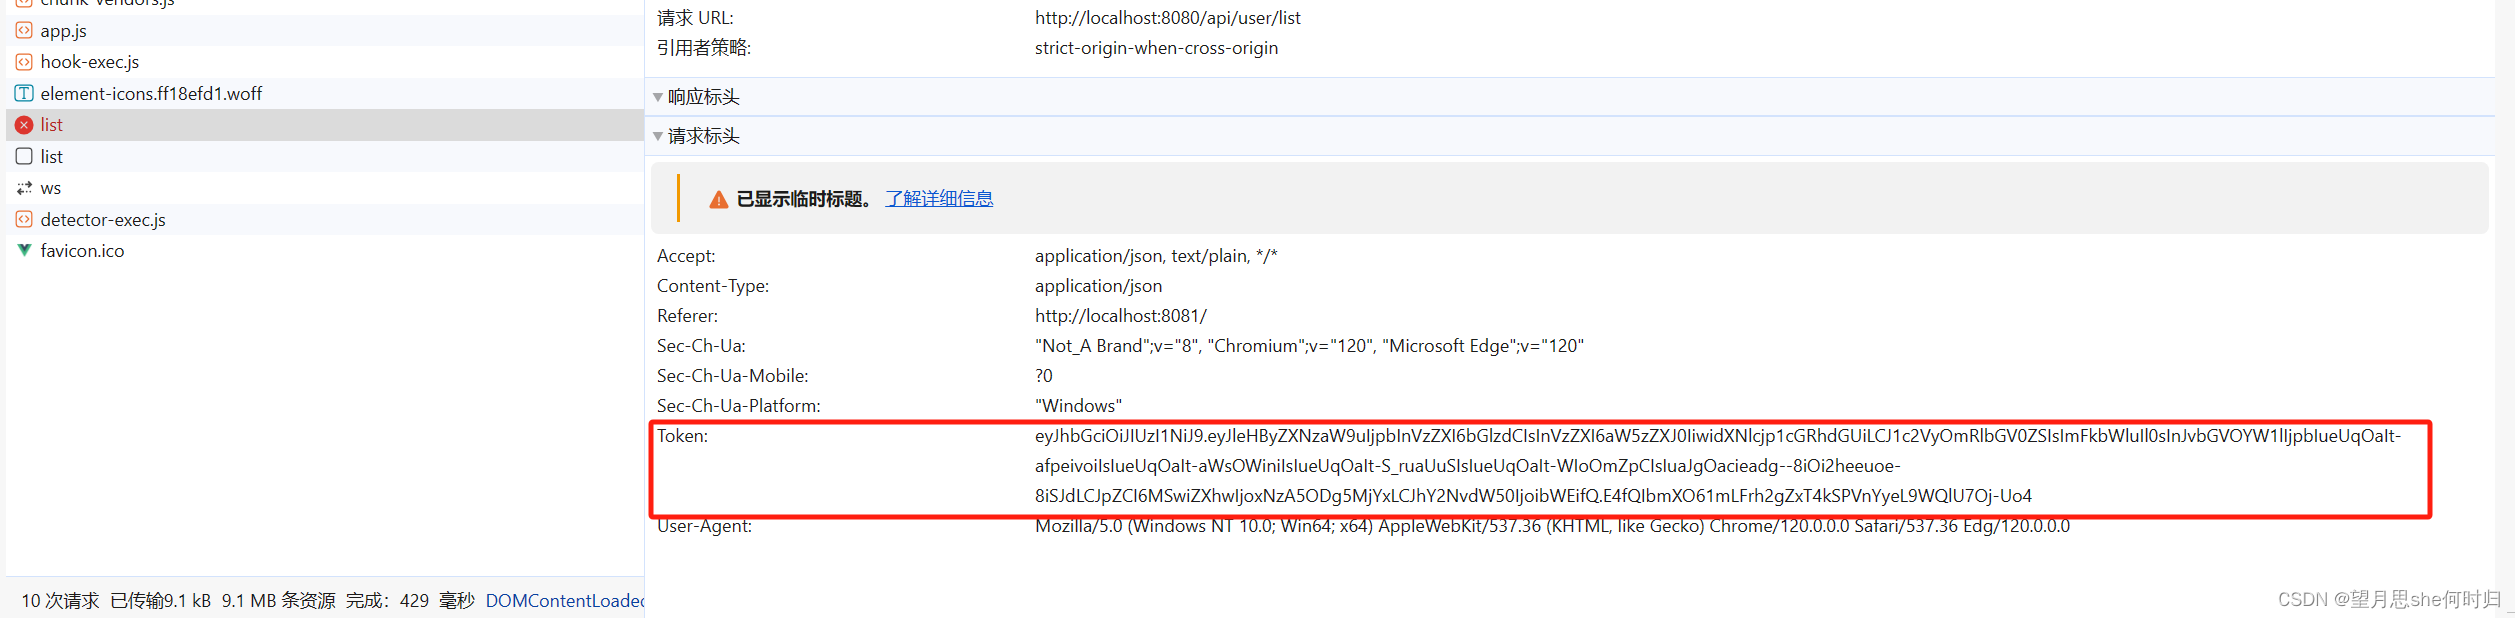Click the Content-Type: header name
Screen dimensions: 2515x618
713,286
